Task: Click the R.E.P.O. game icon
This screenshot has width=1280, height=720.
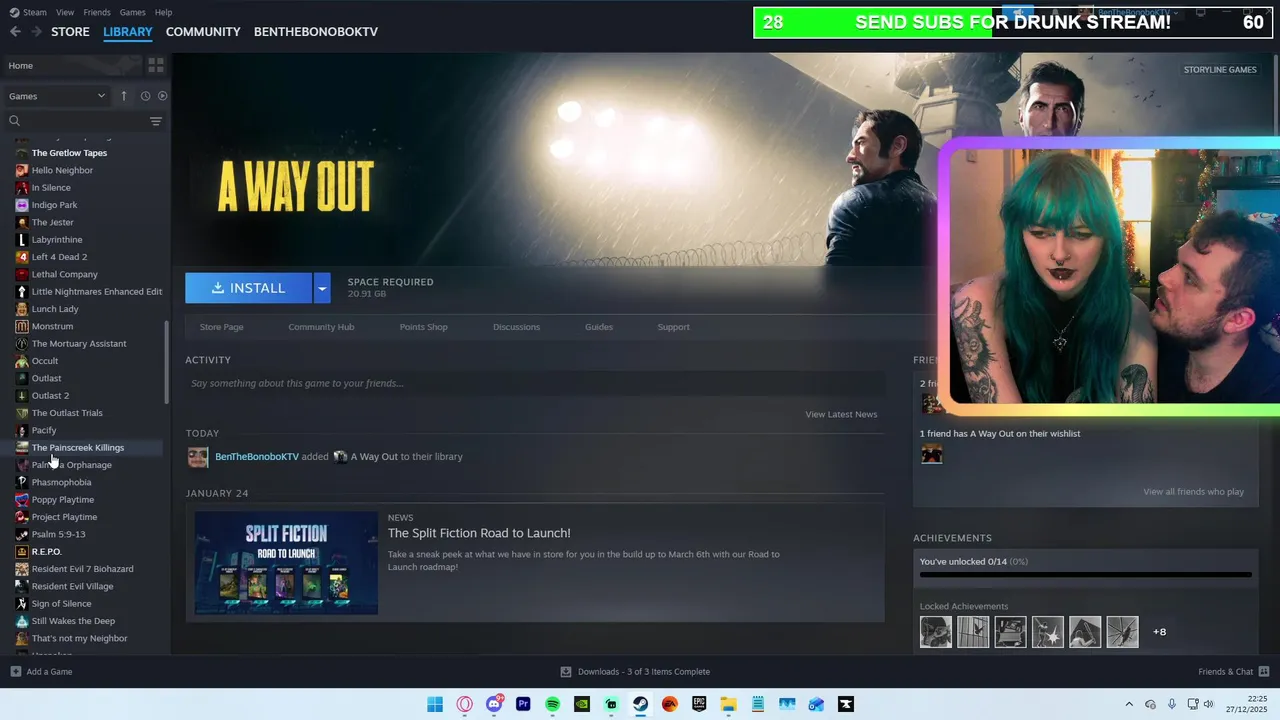Action: pyautogui.click(x=22, y=552)
